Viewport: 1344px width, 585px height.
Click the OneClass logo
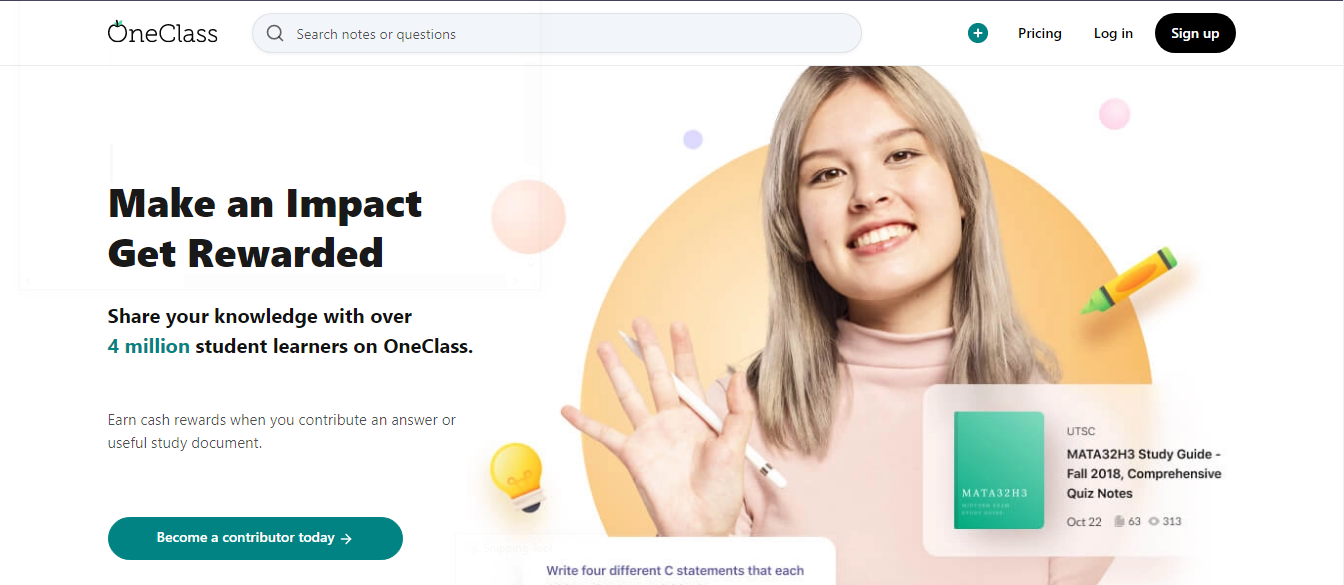(x=162, y=32)
